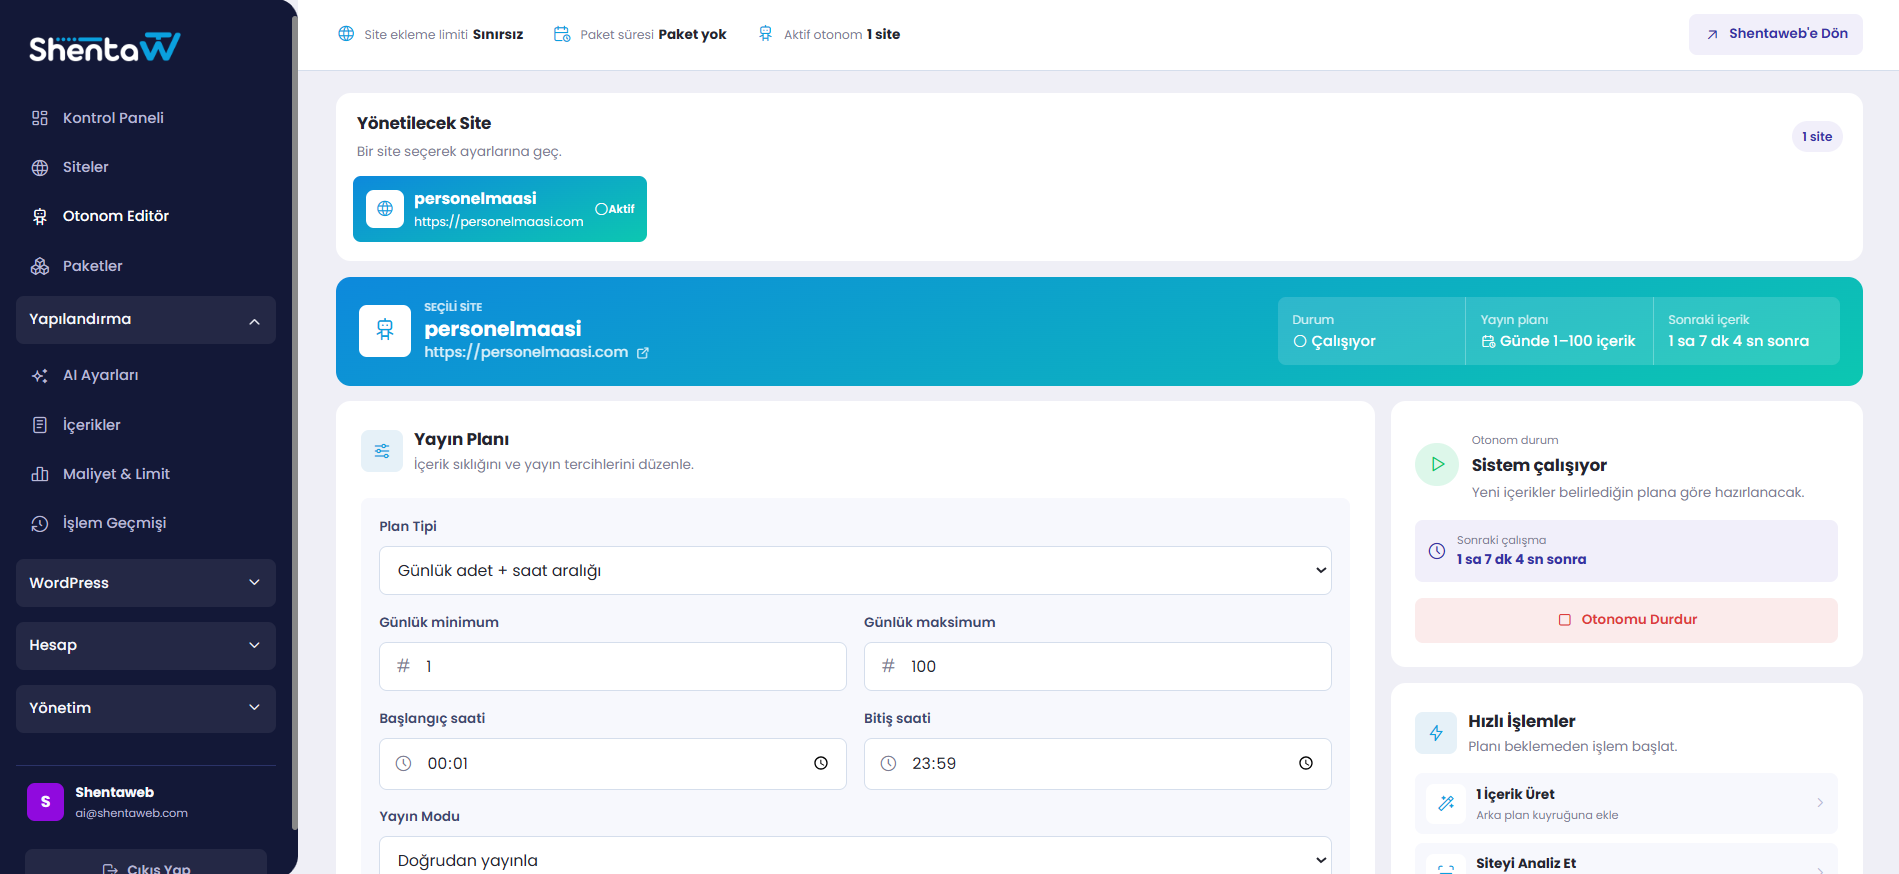Click the calendar icon beside Paket süresi
This screenshot has width=1899, height=874.
(562, 34)
